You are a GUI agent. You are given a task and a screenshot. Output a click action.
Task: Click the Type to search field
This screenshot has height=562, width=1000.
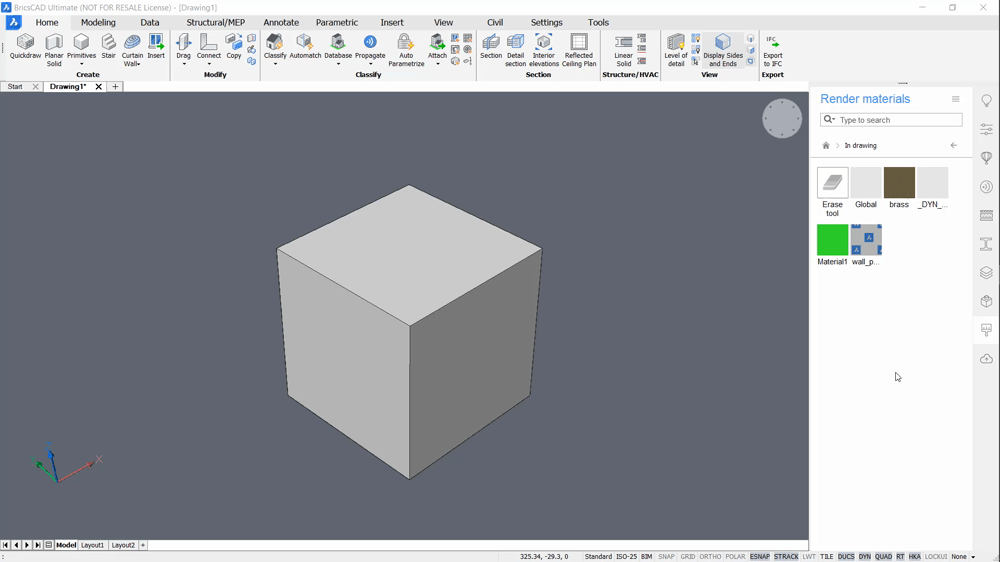[892, 120]
